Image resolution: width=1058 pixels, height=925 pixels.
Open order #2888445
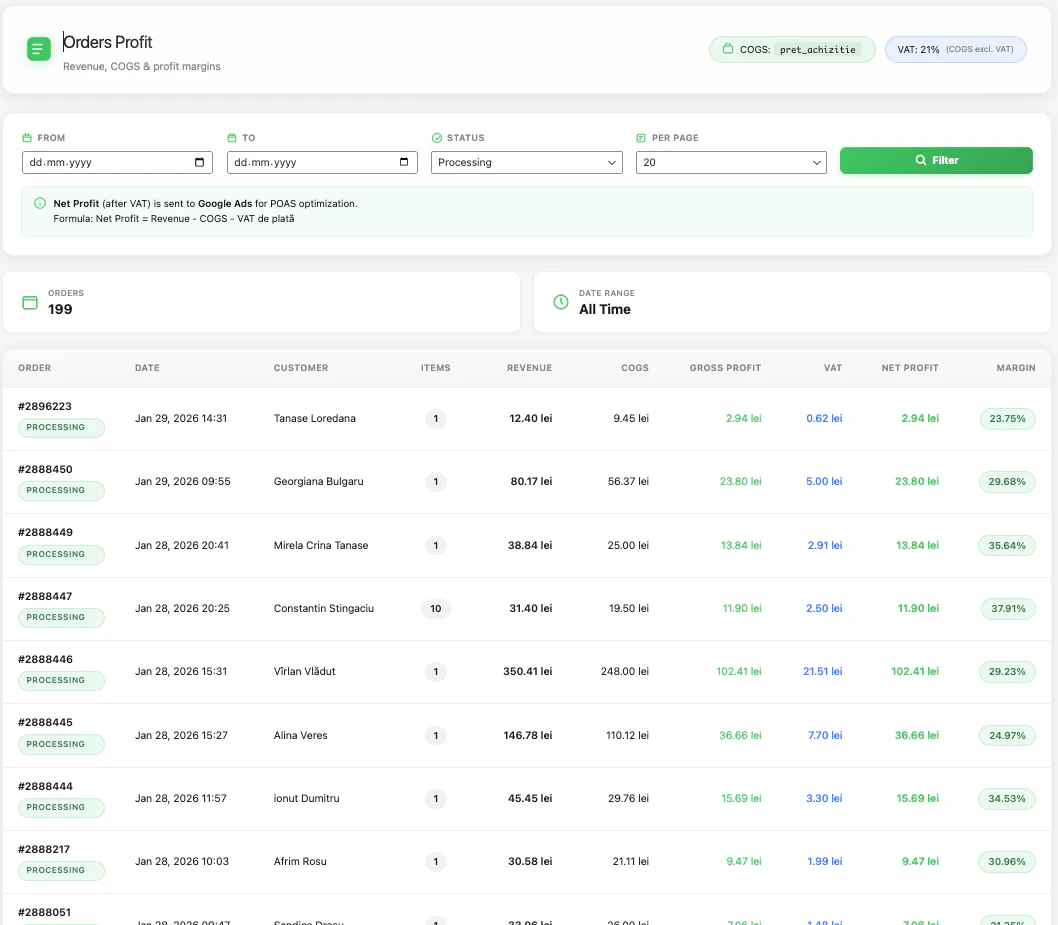click(45, 722)
